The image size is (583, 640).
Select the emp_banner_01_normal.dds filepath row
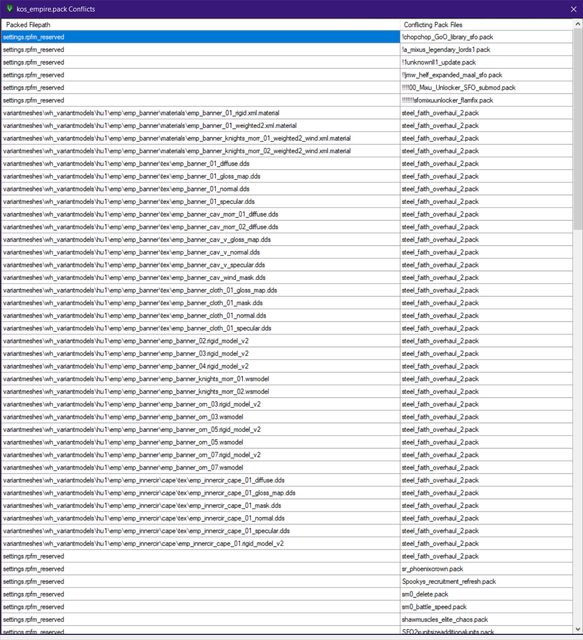point(200,189)
